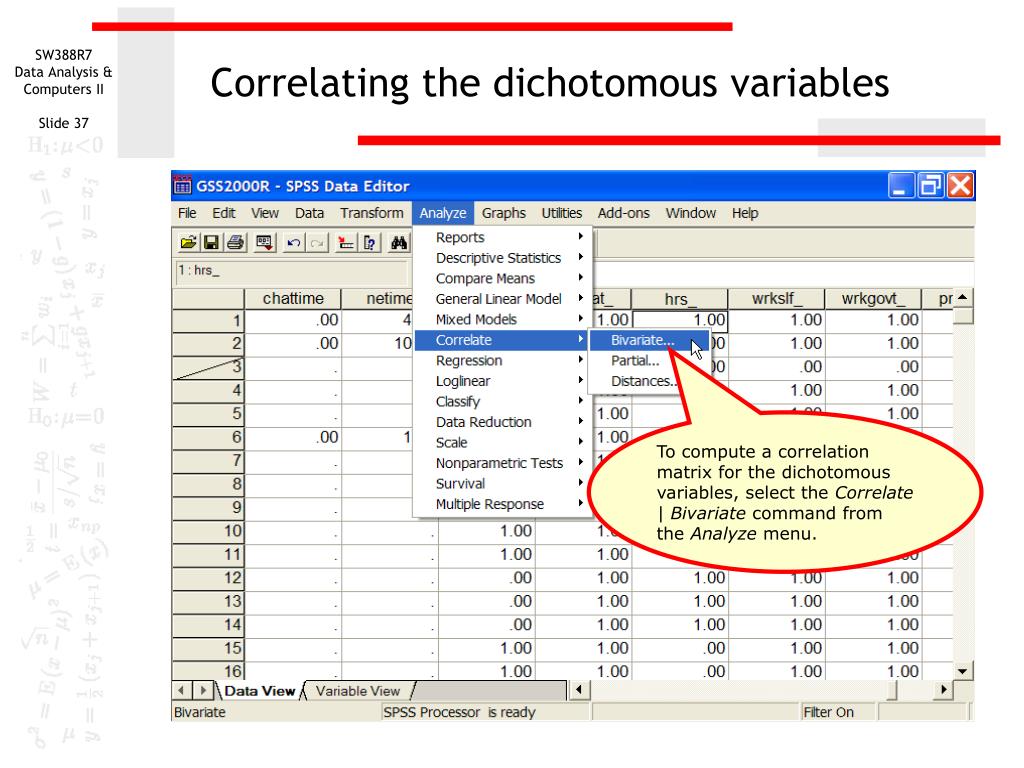This screenshot has width=1024, height=768.
Task: Click the wrkgovt_ cell in row 15
Action: [x=872, y=648]
